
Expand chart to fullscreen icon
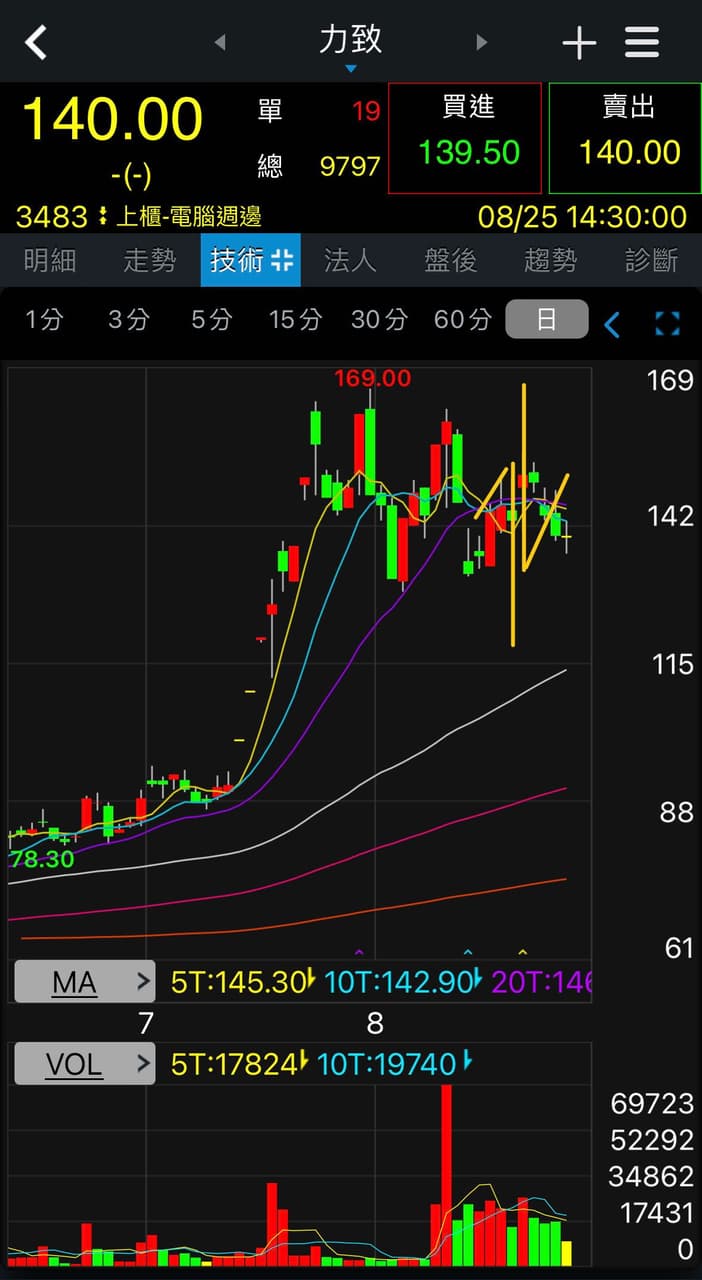coord(667,323)
